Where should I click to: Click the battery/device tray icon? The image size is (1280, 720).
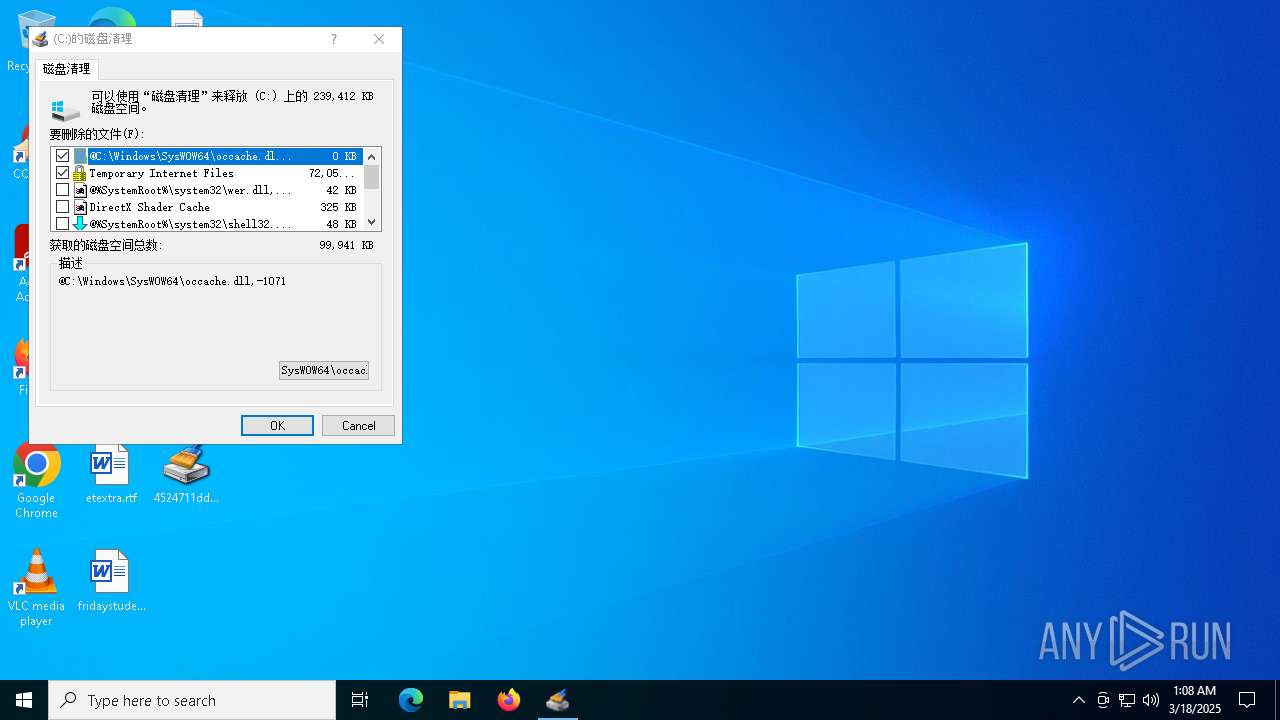1103,700
